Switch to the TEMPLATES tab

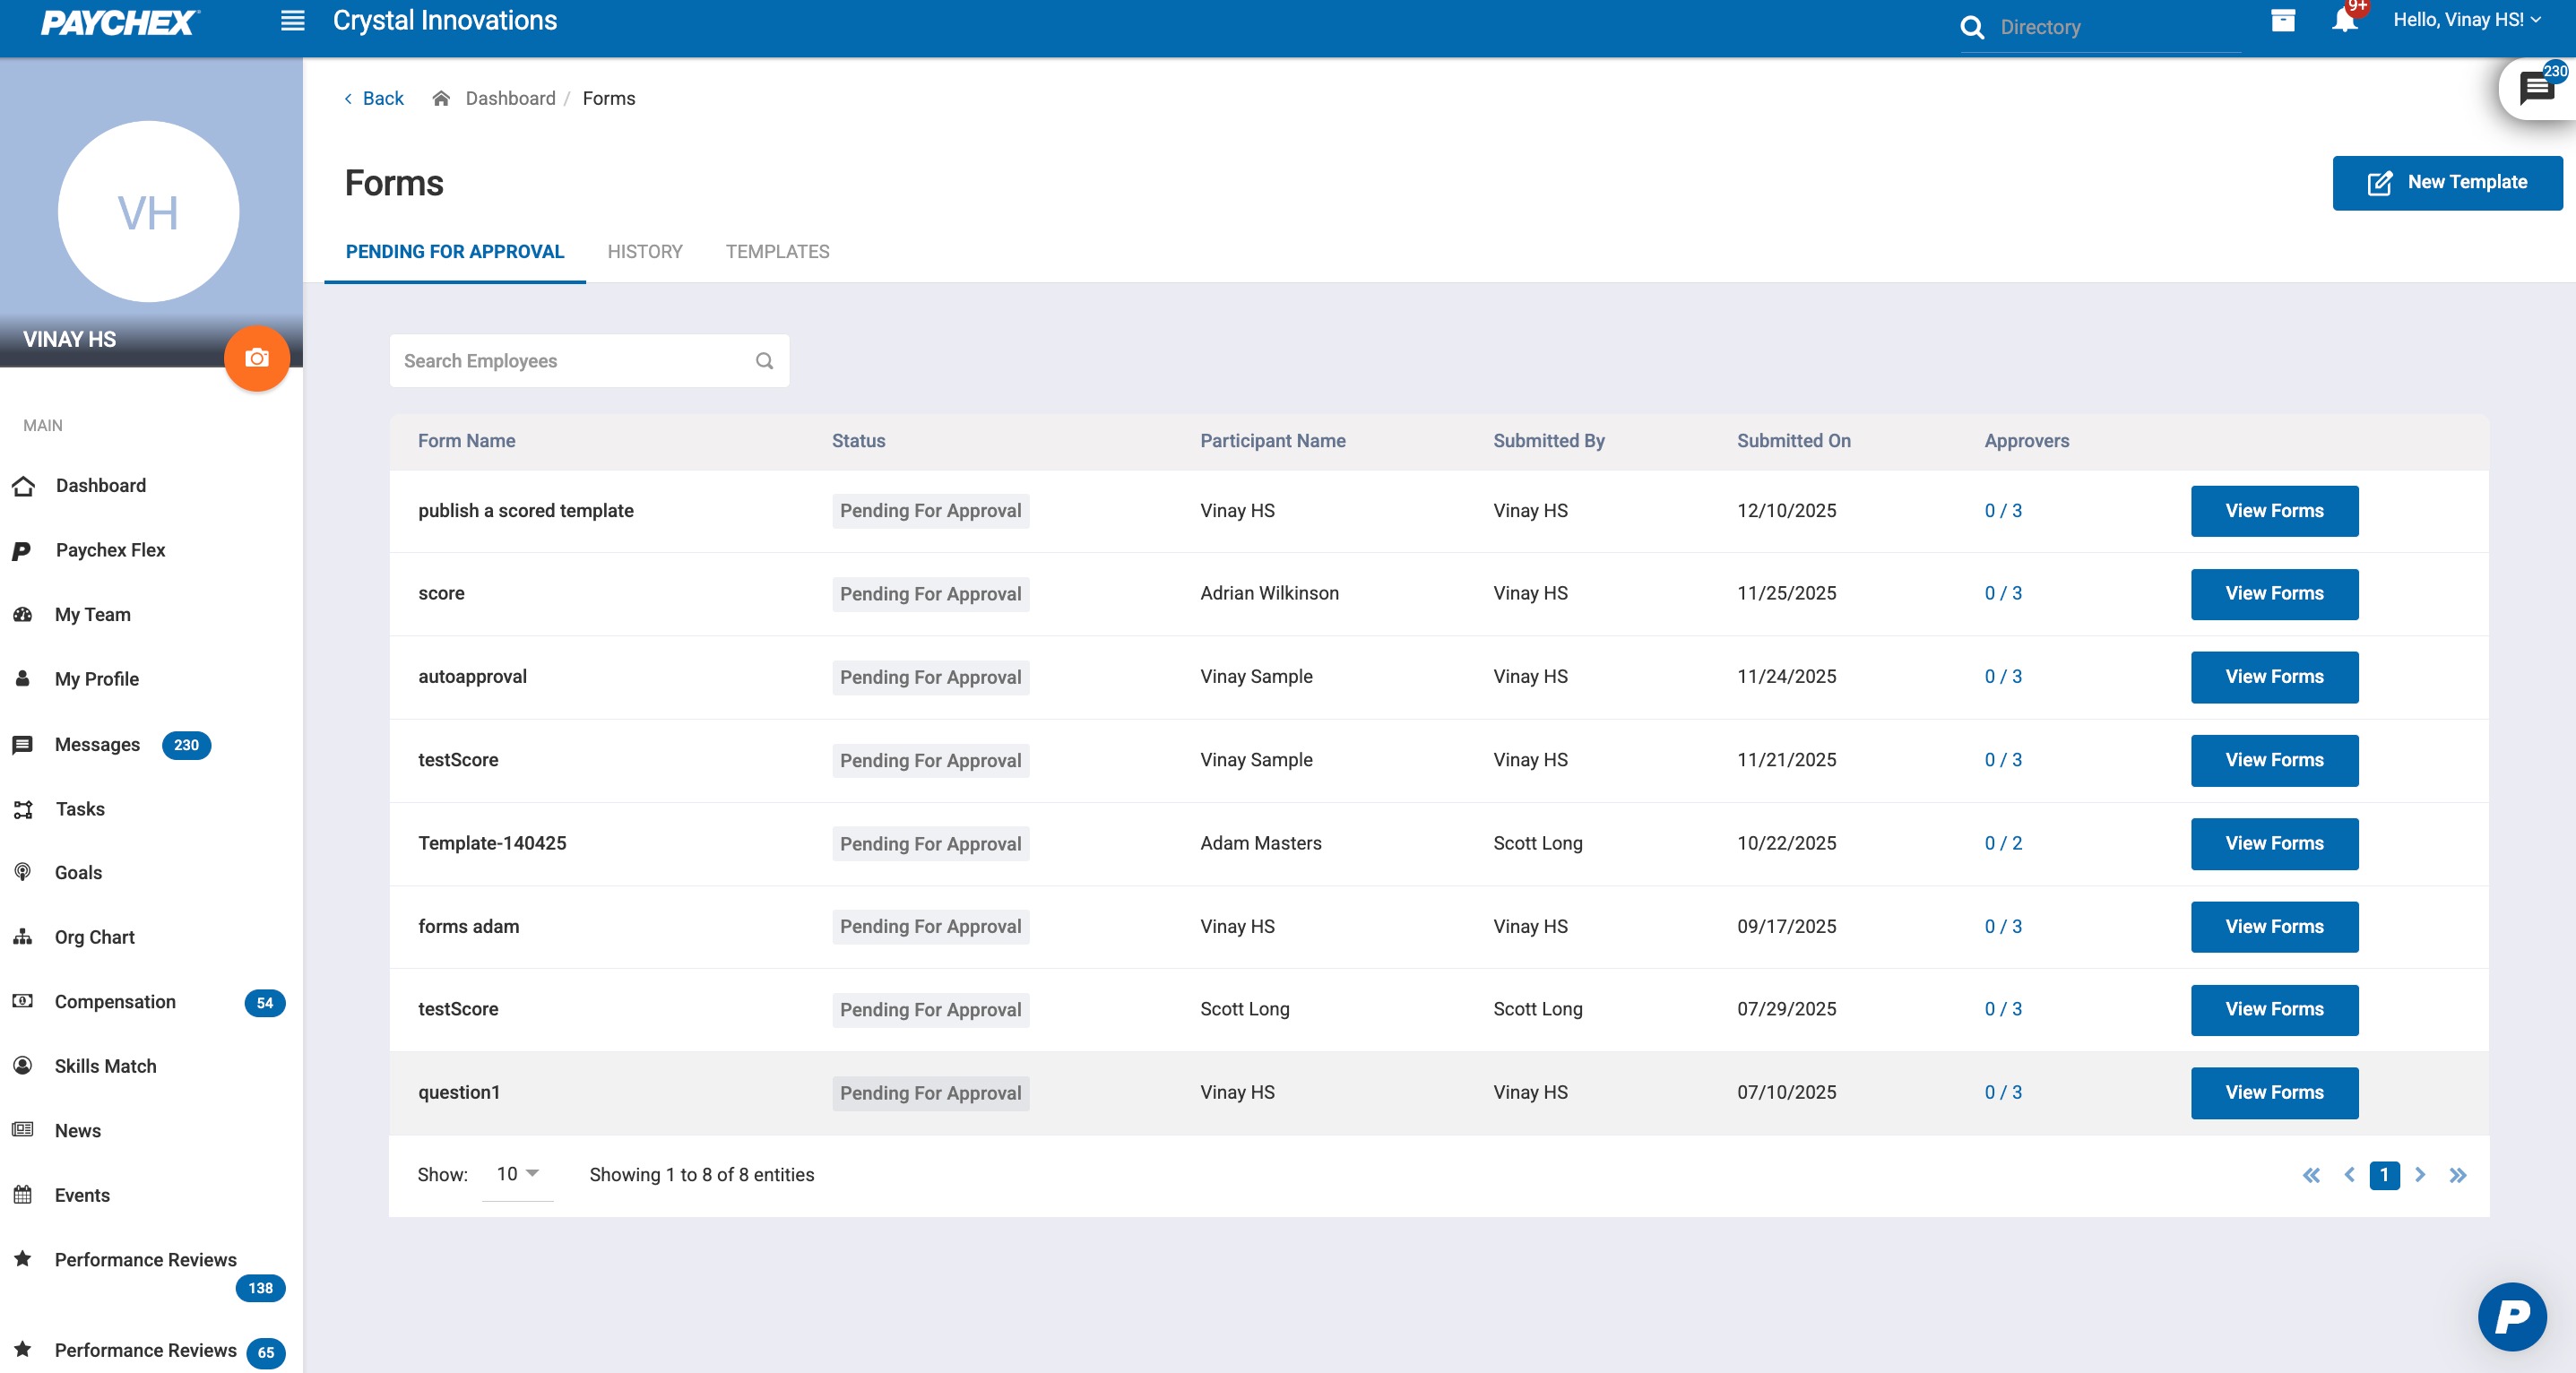click(x=777, y=251)
